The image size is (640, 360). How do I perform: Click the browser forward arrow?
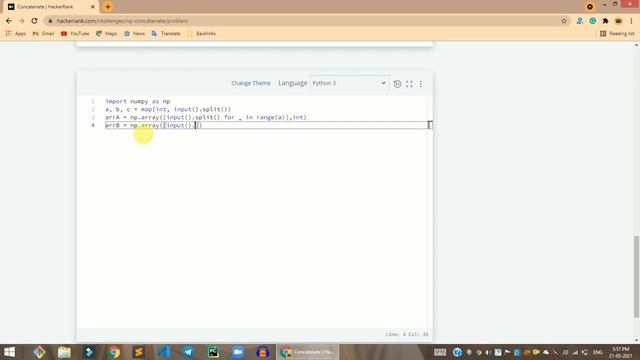coord(22,21)
